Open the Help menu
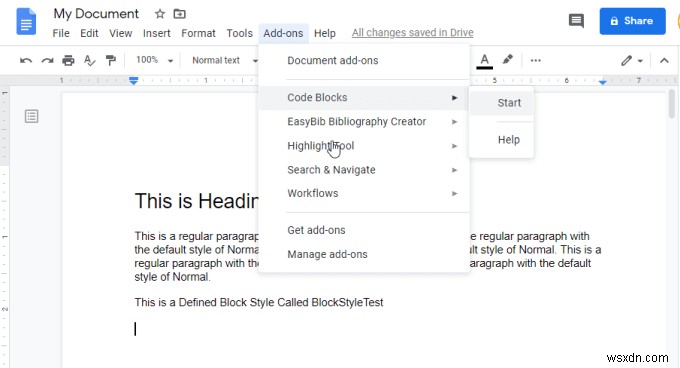This screenshot has height=368, width=680. [325, 33]
